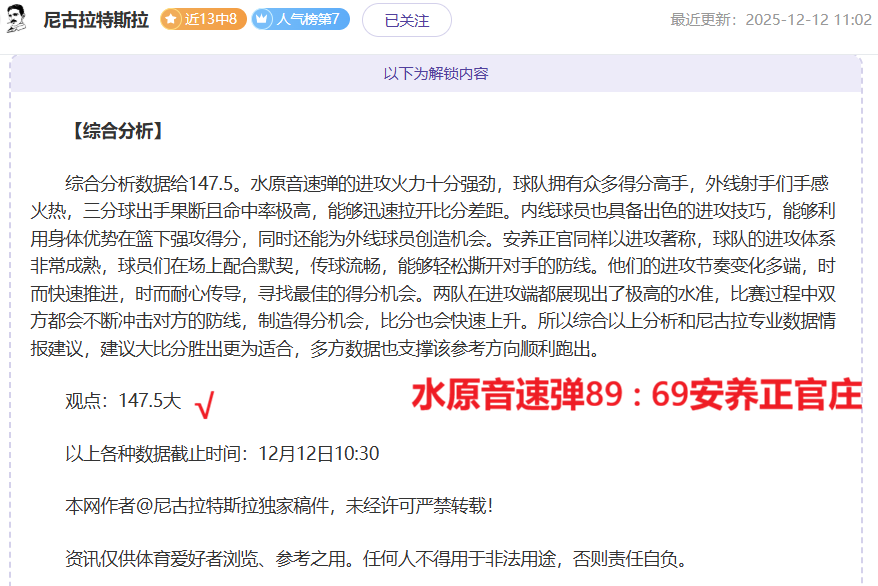
Task: Click the 已关注 follow button
Action: [x=406, y=20]
